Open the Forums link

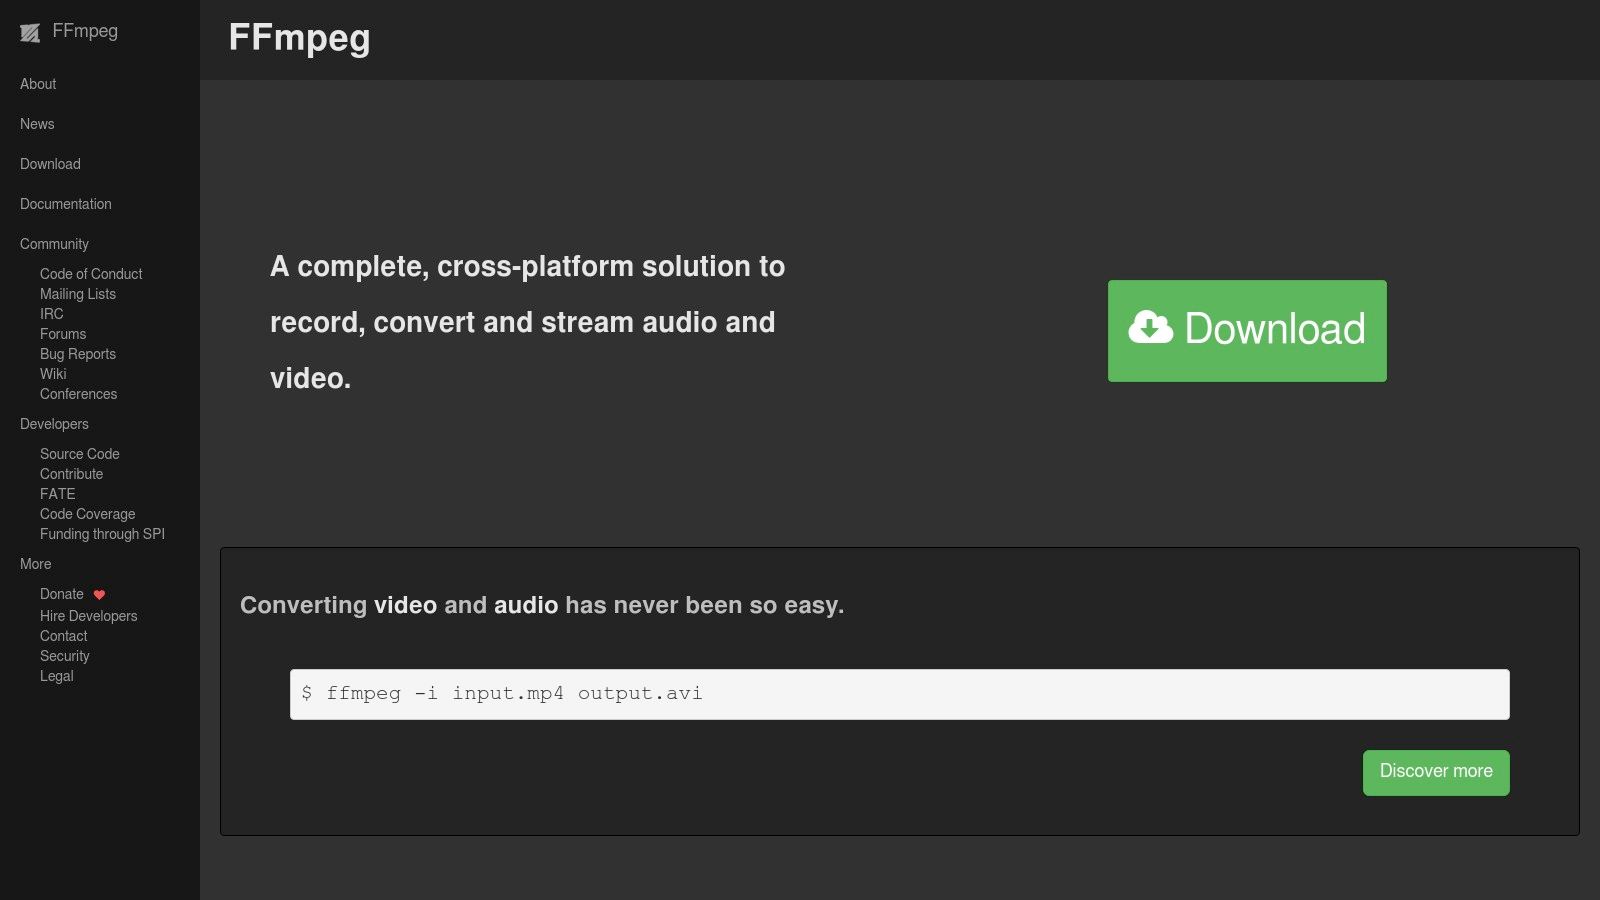click(63, 333)
